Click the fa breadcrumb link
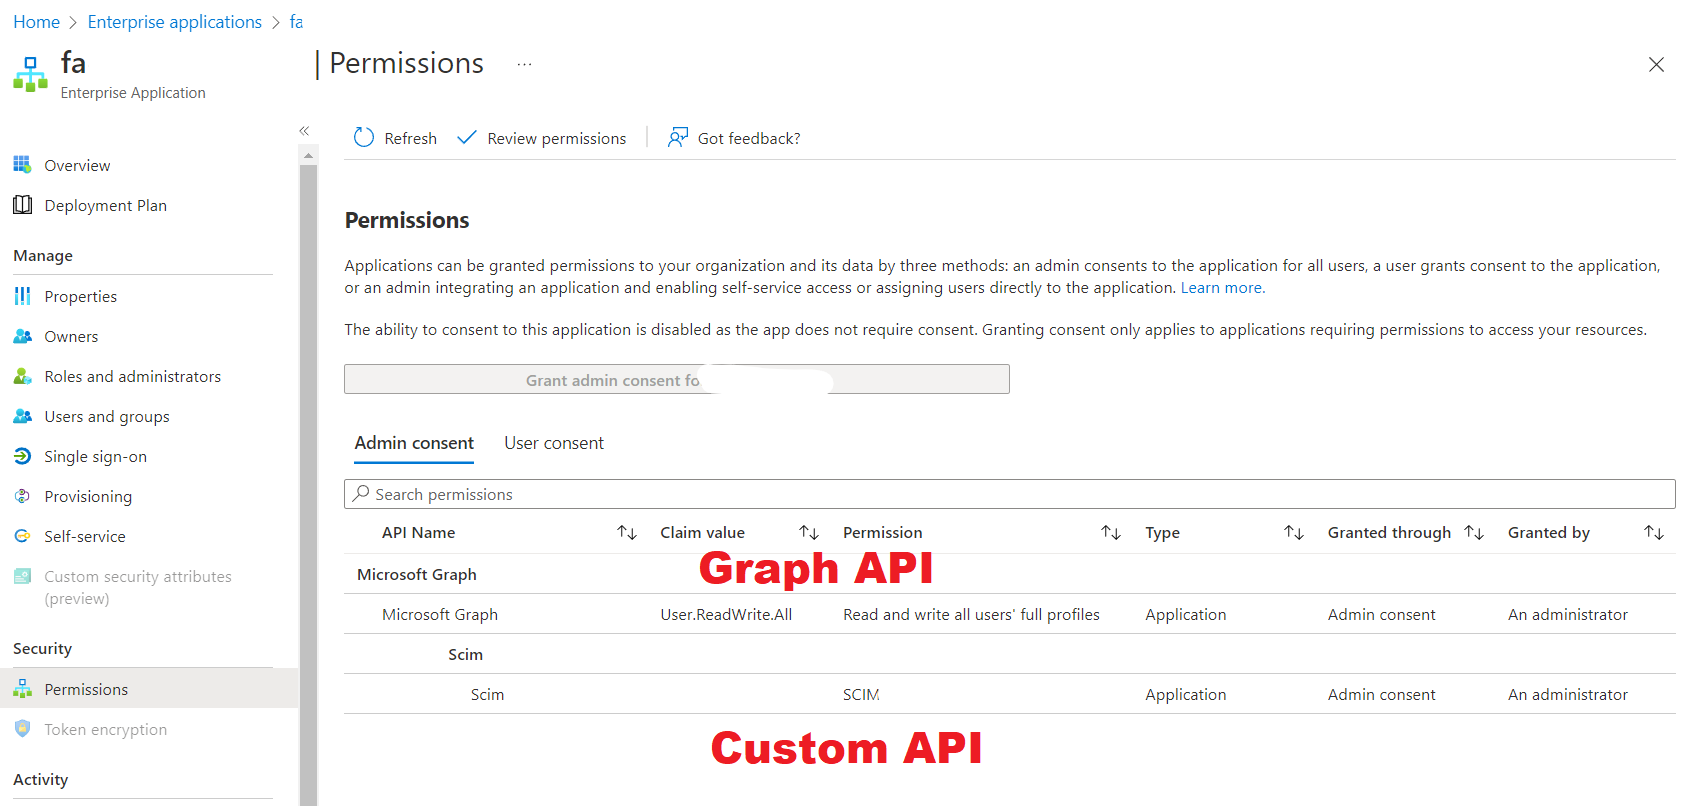The image size is (1698, 806). click(296, 22)
